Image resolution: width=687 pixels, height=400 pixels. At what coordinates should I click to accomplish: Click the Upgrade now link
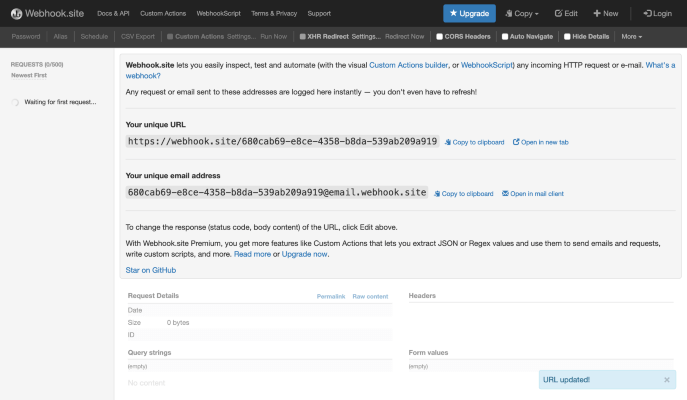pos(305,254)
